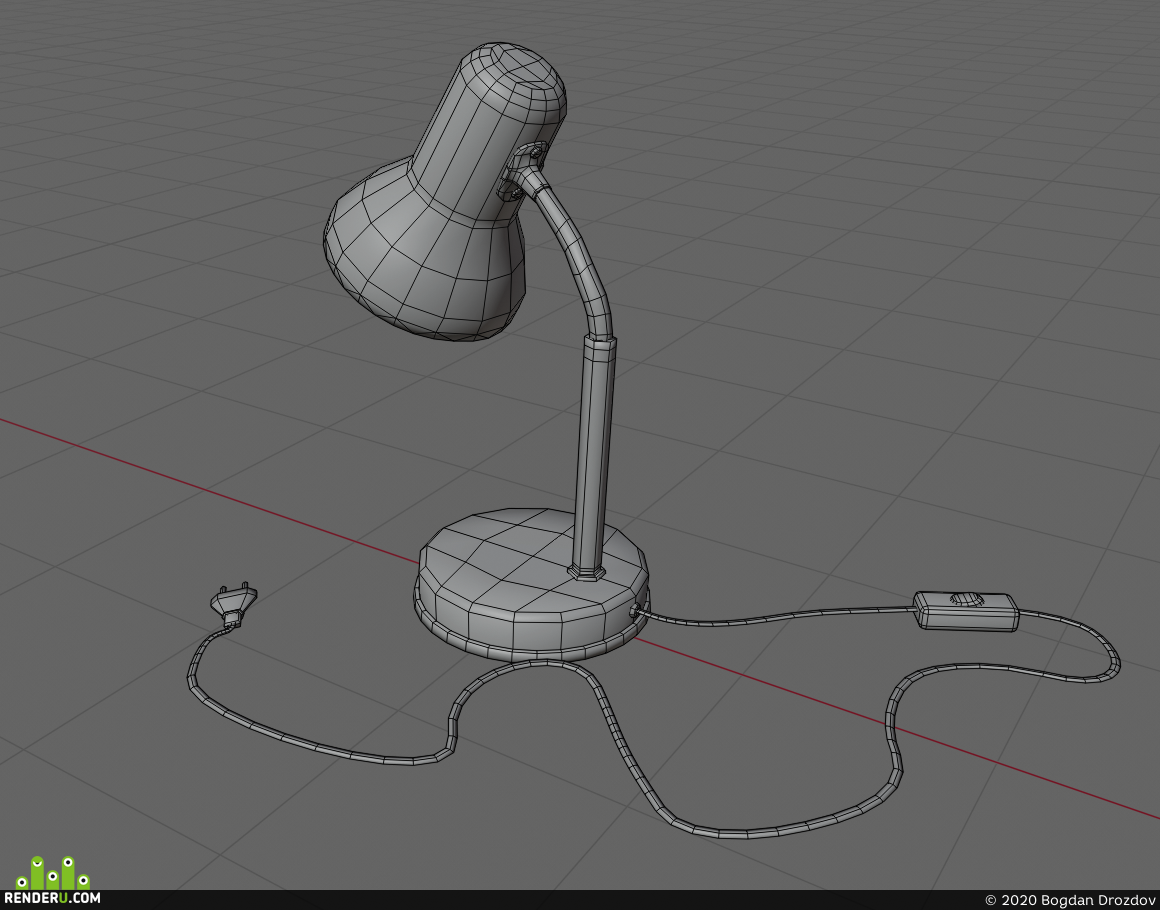Image resolution: width=1160 pixels, height=910 pixels.
Task: Click the power plug at cord end
Action: click(x=233, y=604)
